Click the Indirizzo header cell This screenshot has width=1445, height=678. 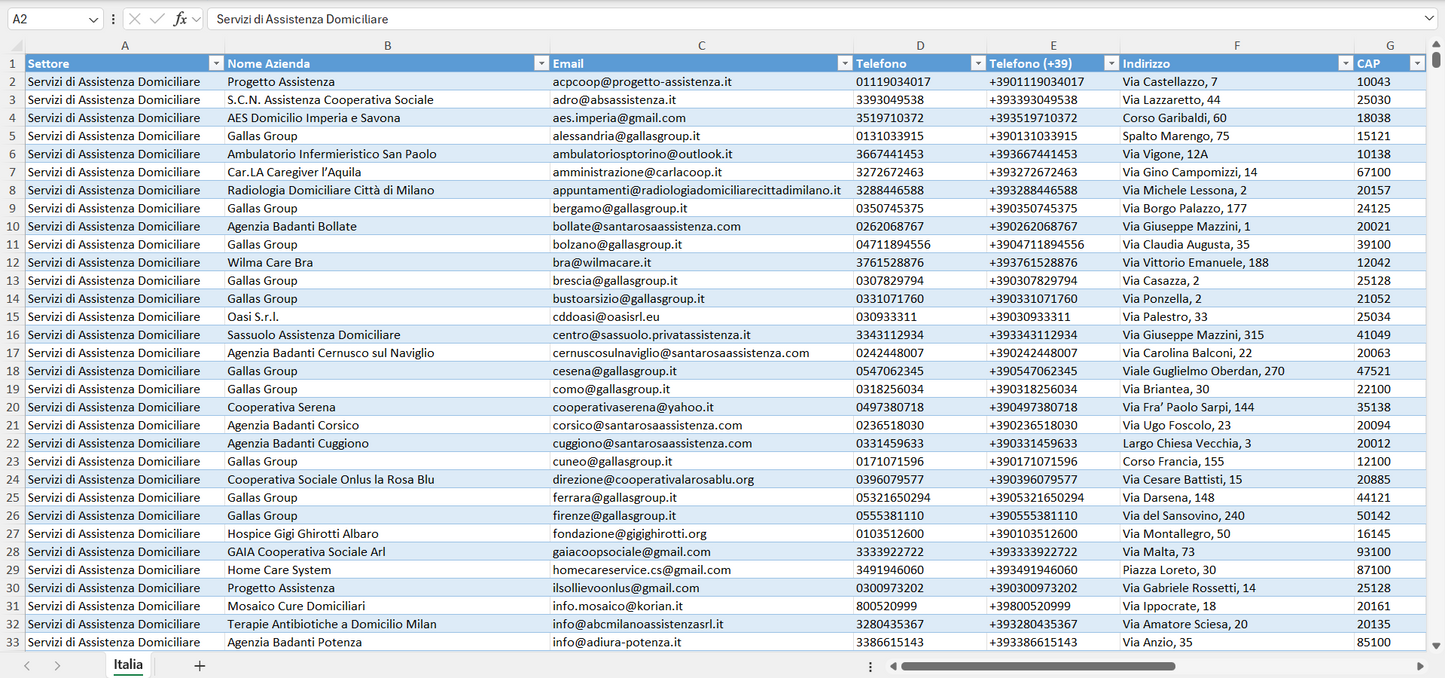point(1237,64)
